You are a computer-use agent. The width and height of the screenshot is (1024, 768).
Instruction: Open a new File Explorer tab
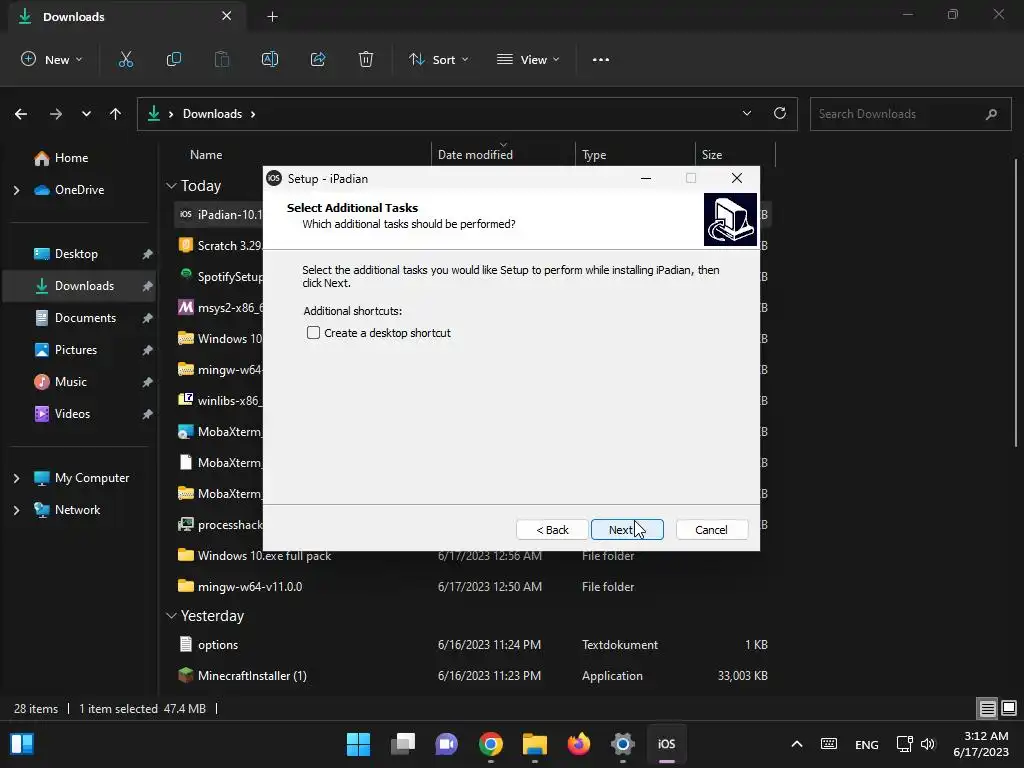[272, 17]
